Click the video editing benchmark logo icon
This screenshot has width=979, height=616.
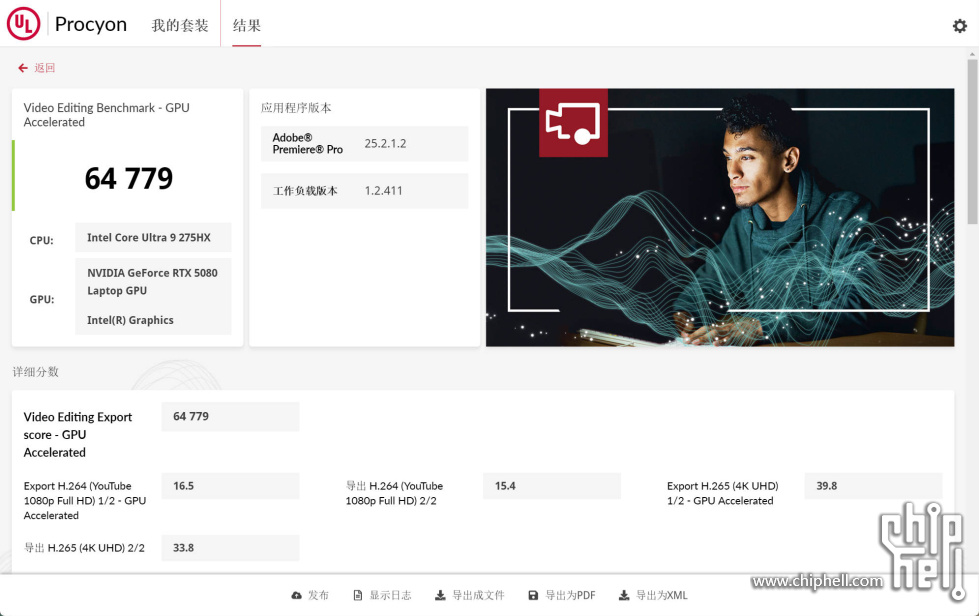coord(573,123)
